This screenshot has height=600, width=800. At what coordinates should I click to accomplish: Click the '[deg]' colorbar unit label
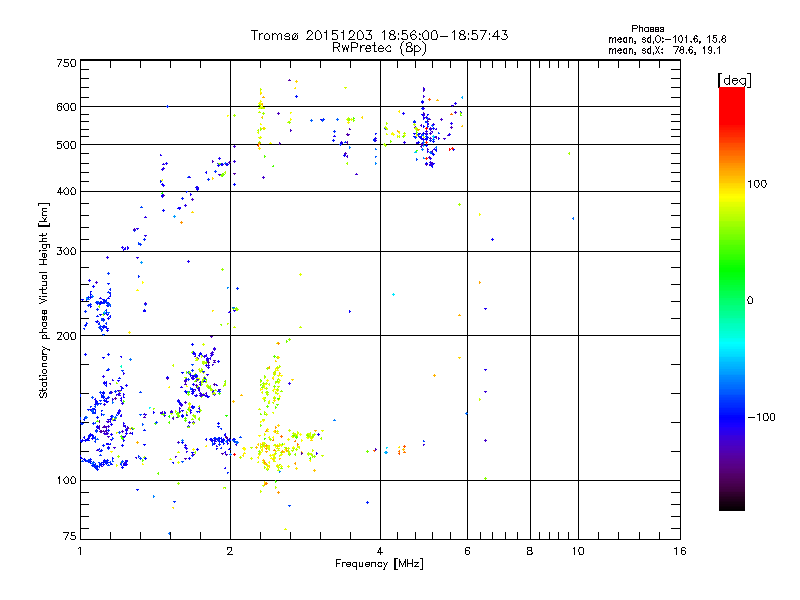(734, 80)
